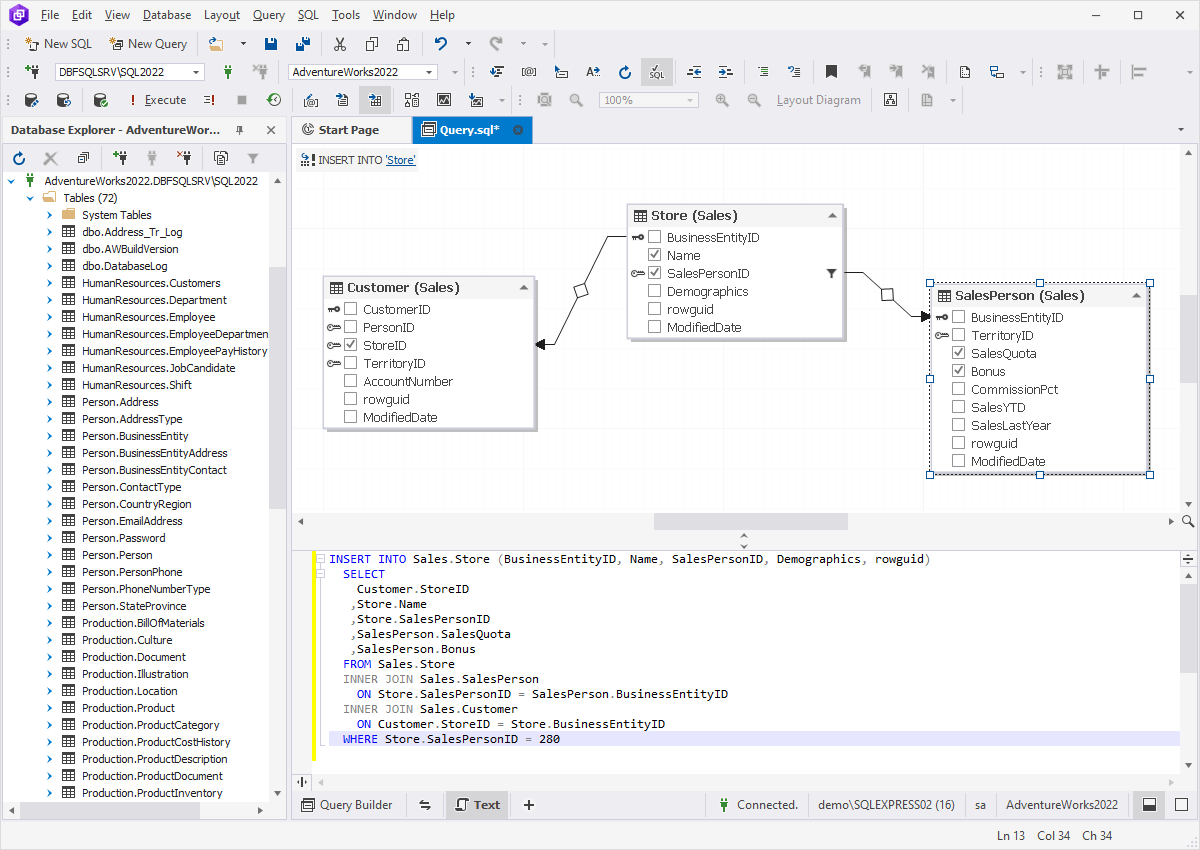Image resolution: width=1200 pixels, height=850 pixels.
Task: Open the 100% zoom level dropdown
Action: [689, 100]
